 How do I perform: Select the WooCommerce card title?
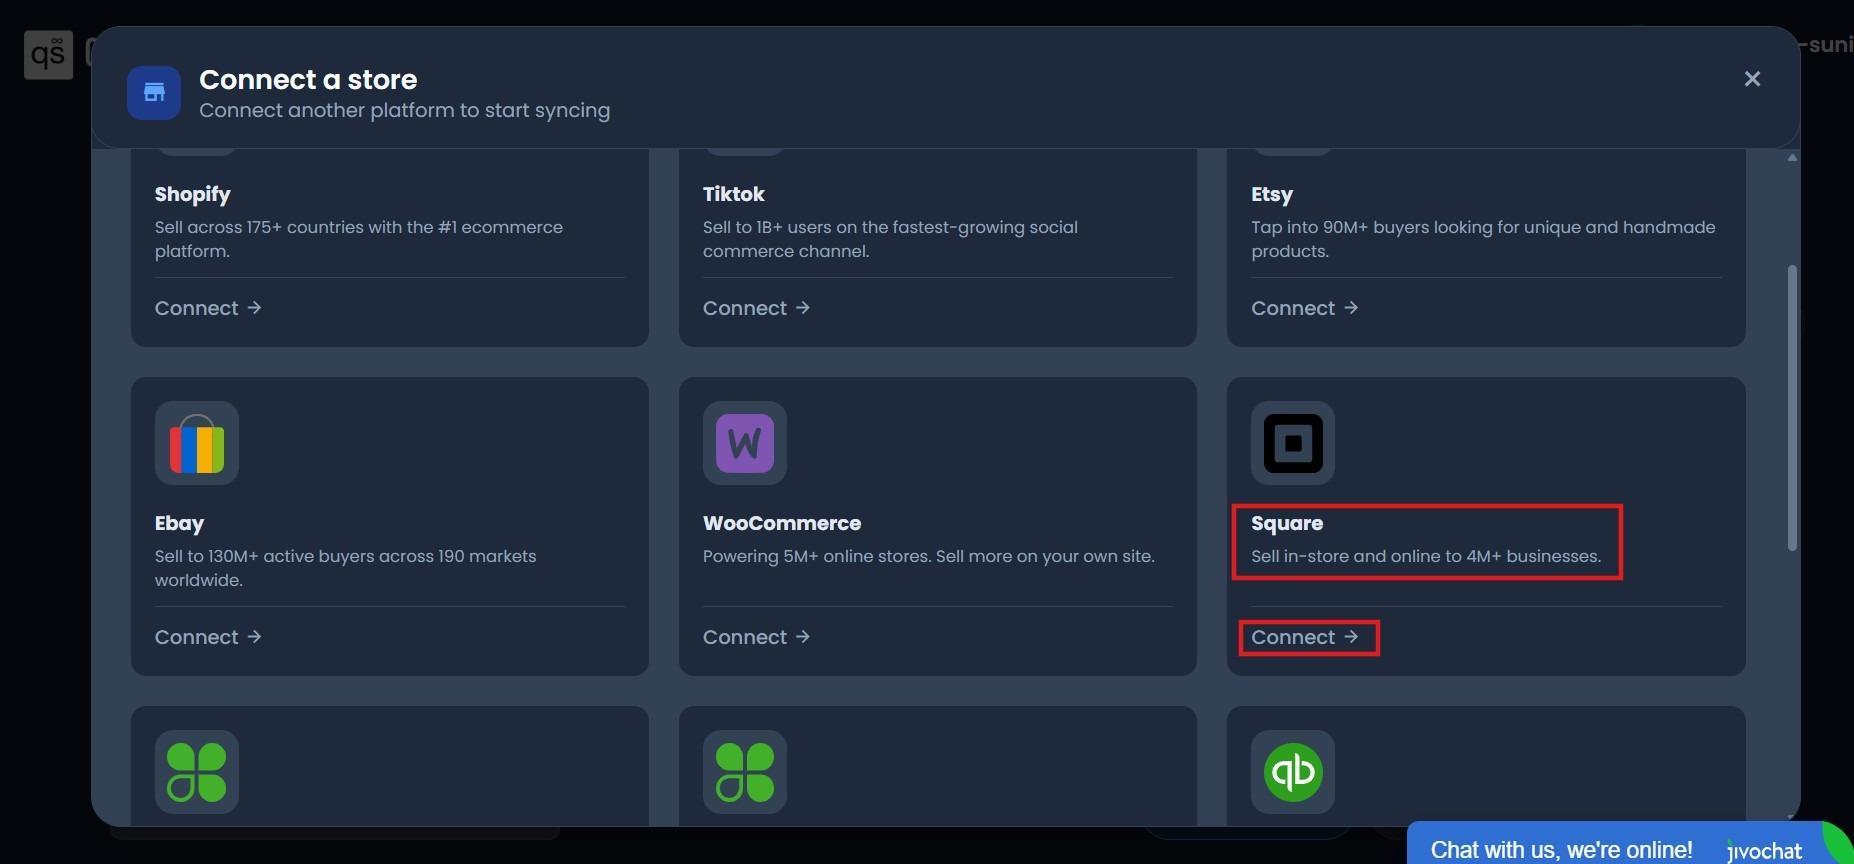tap(782, 523)
